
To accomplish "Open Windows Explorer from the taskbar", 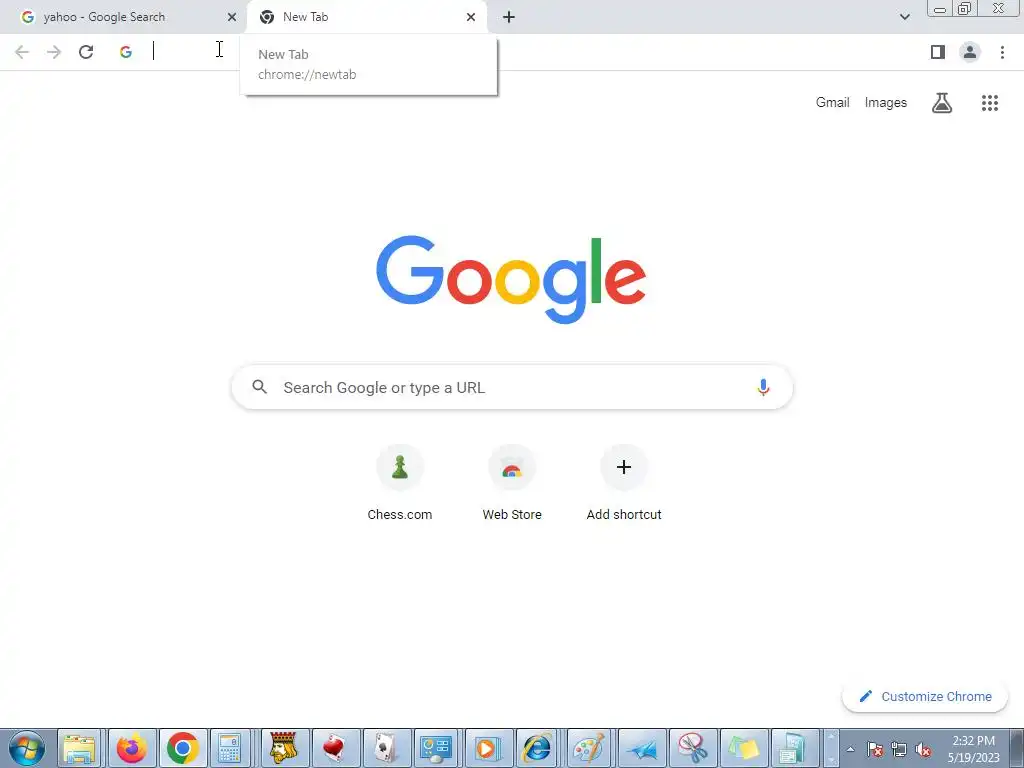I will [x=79, y=748].
